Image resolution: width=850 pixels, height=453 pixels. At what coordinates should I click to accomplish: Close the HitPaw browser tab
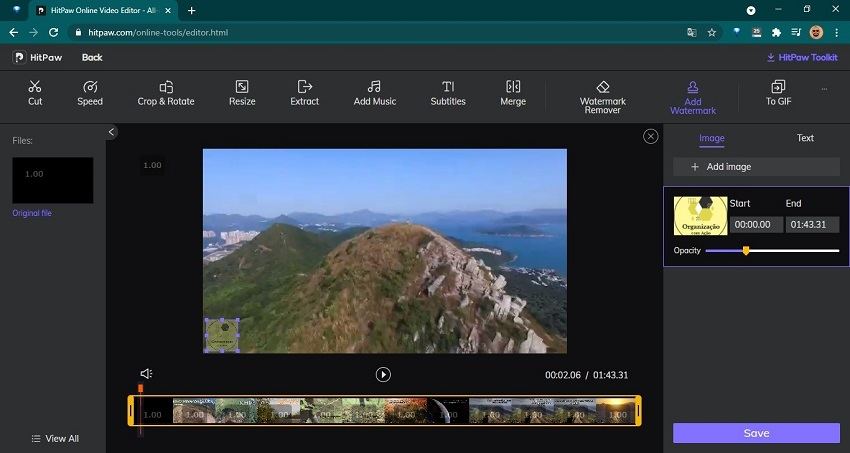click(x=170, y=10)
